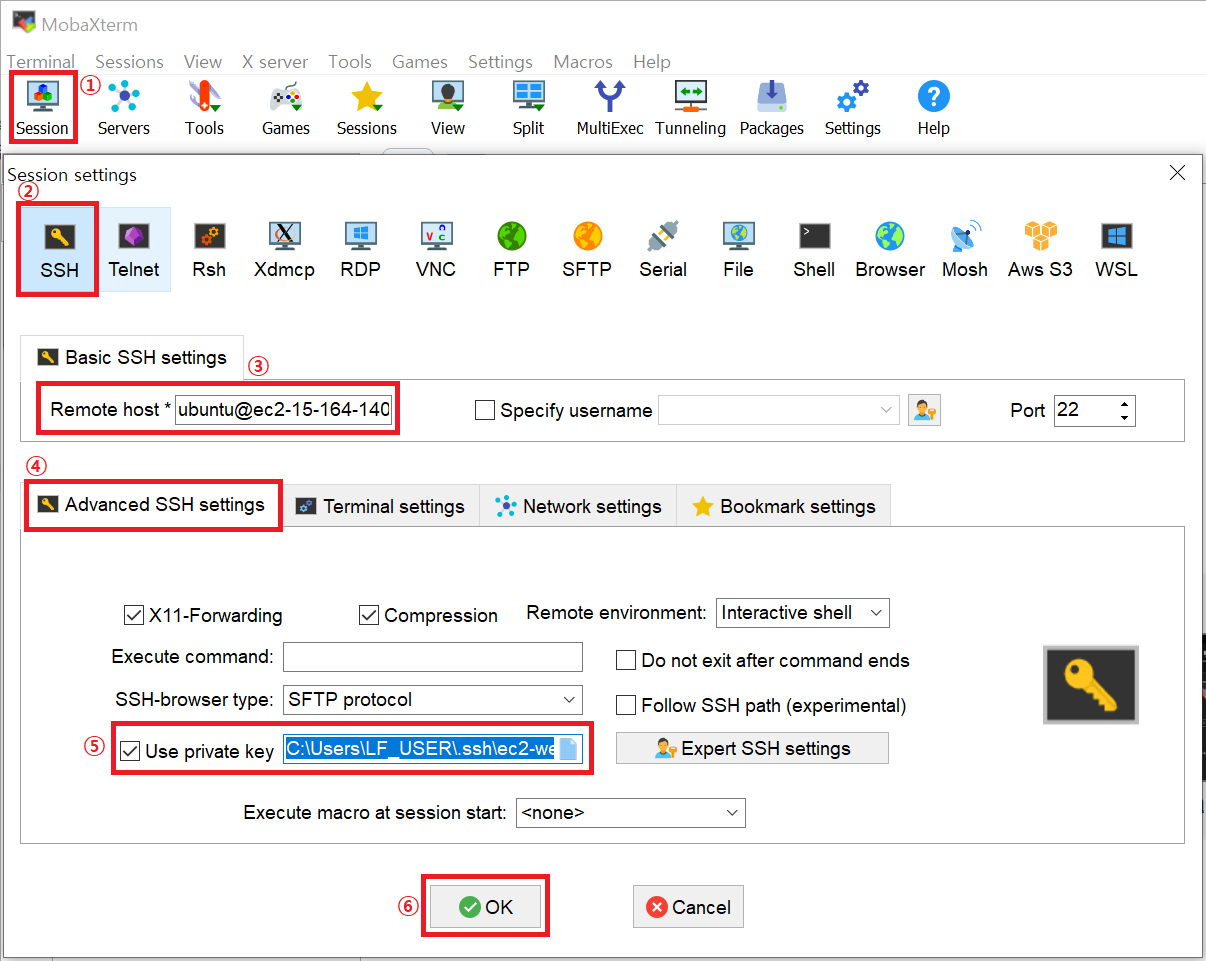The height and width of the screenshot is (961, 1206).
Task: Toggle the Use private key checkbox
Action: pos(130,751)
